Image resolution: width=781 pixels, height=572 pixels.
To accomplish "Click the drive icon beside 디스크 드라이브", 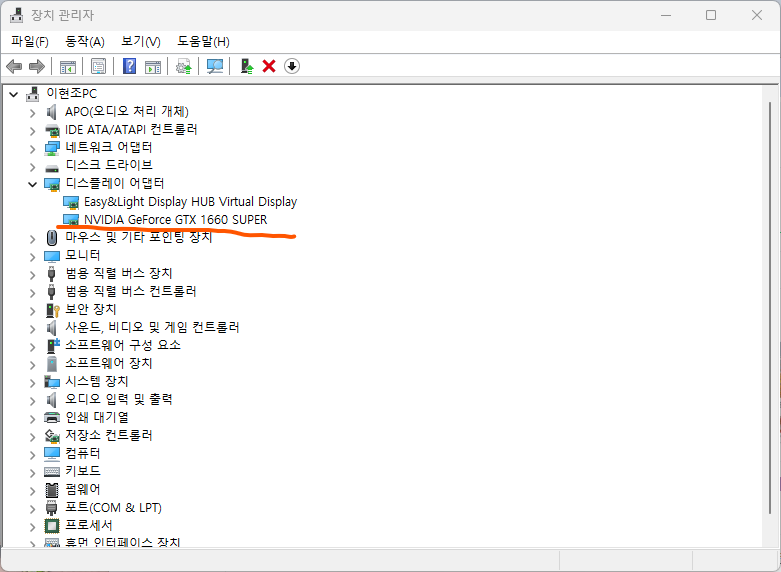I will point(52,168).
